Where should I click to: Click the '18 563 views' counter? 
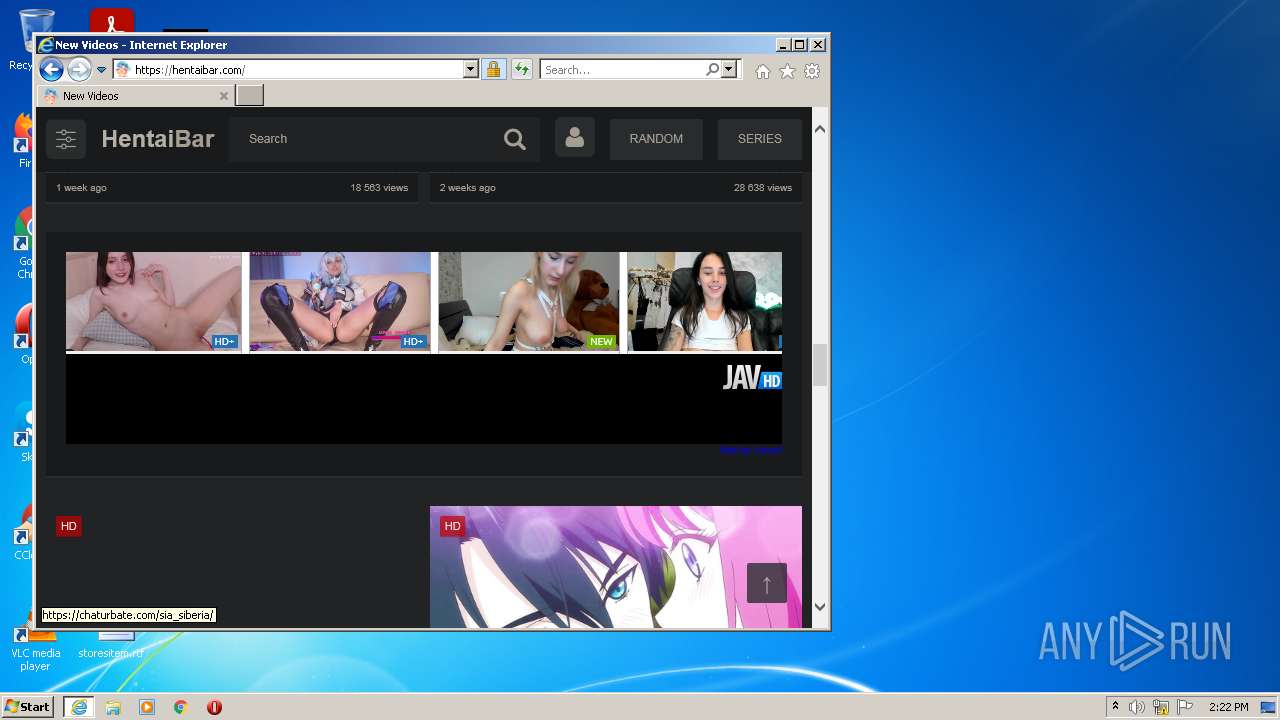[379, 188]
